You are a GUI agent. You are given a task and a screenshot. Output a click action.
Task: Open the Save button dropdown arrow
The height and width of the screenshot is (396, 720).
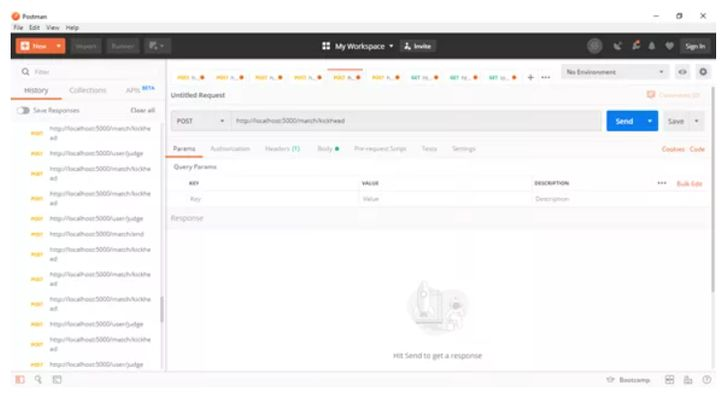coord(697,121)
